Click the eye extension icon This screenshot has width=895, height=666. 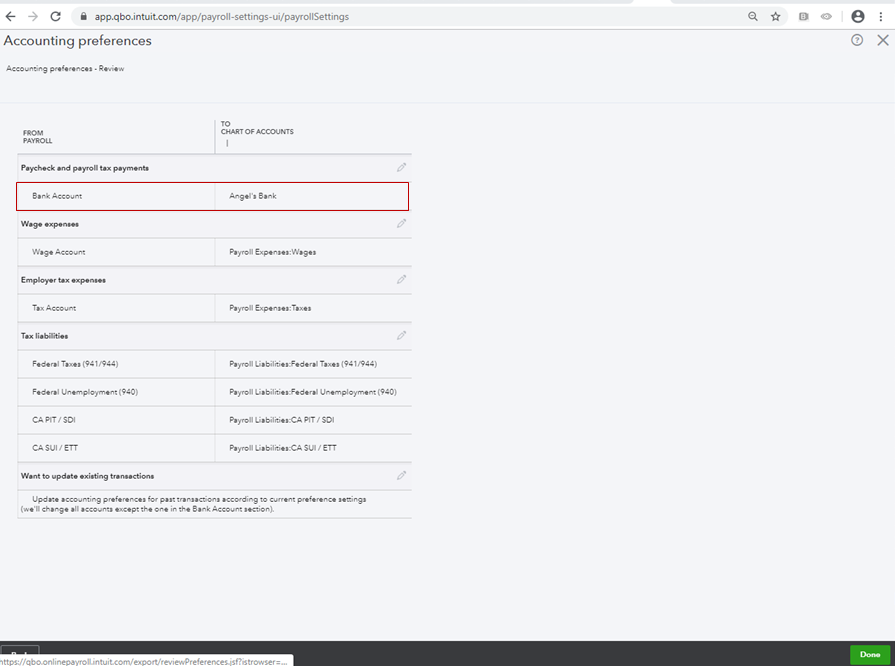pyautogui.click(x=826, y=17)
